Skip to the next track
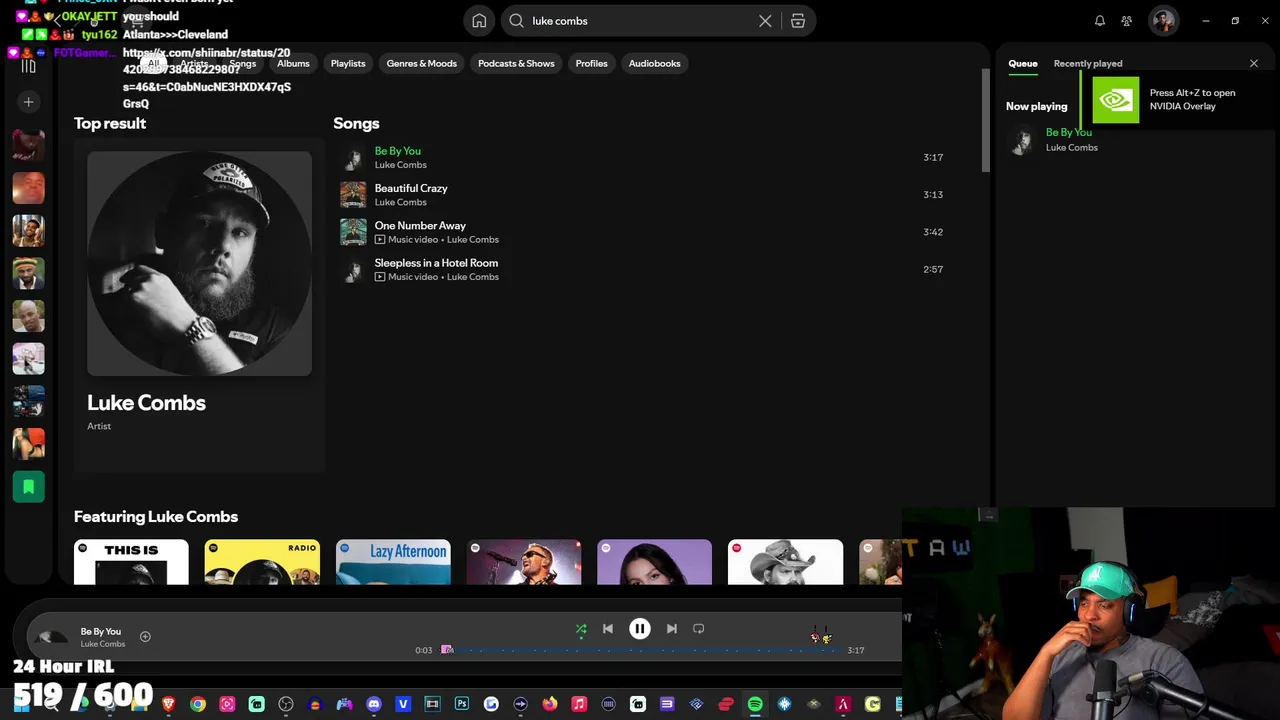Image resolution: width=1280 pixels, height=720 pixels. [672, 629]
